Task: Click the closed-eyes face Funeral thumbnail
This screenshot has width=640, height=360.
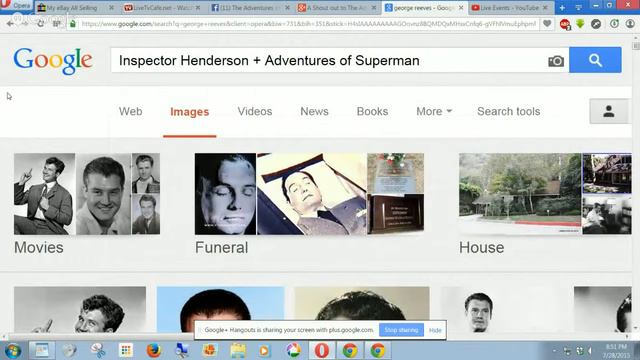Action: click(225, 194)
